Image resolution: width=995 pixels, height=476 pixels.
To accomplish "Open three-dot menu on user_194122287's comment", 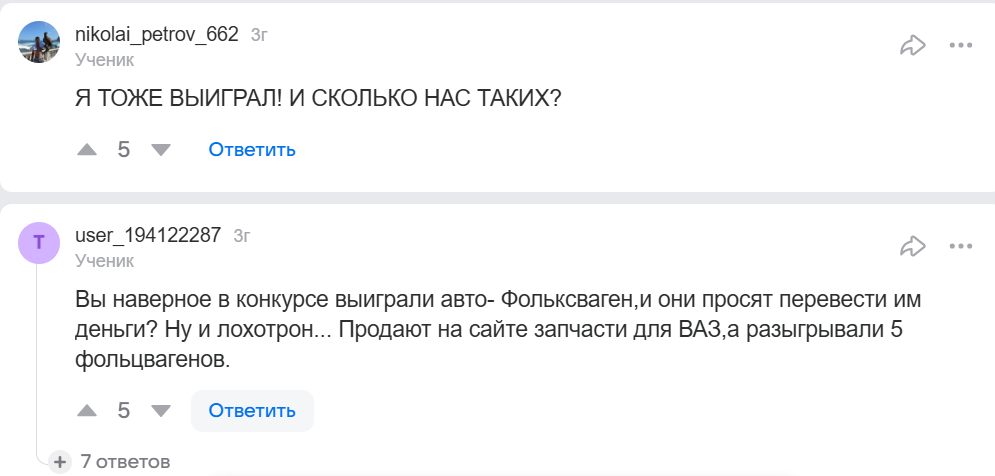I will pos(961,245).
